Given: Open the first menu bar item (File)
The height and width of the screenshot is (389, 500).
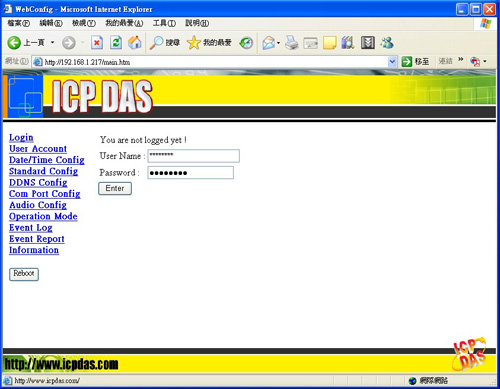Looking at the screenshot, I should [18, 23].
